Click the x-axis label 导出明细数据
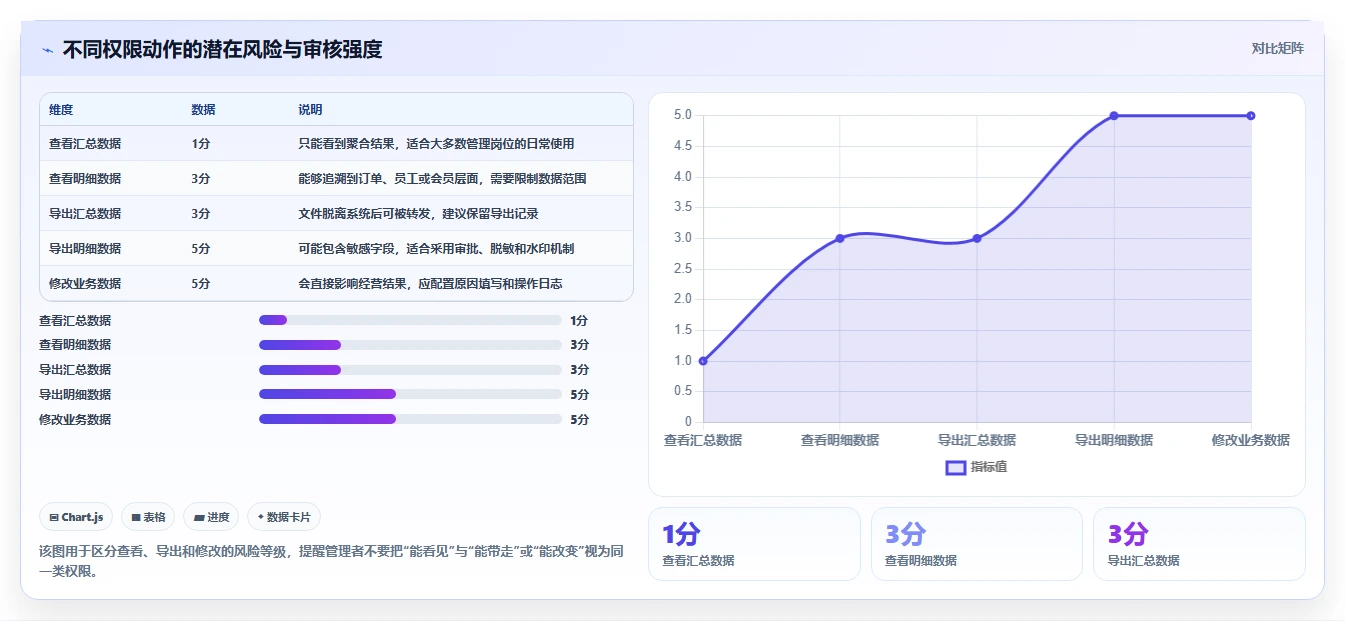The height and width of the screenshot is (621, 1345). tap(1114, 440)
